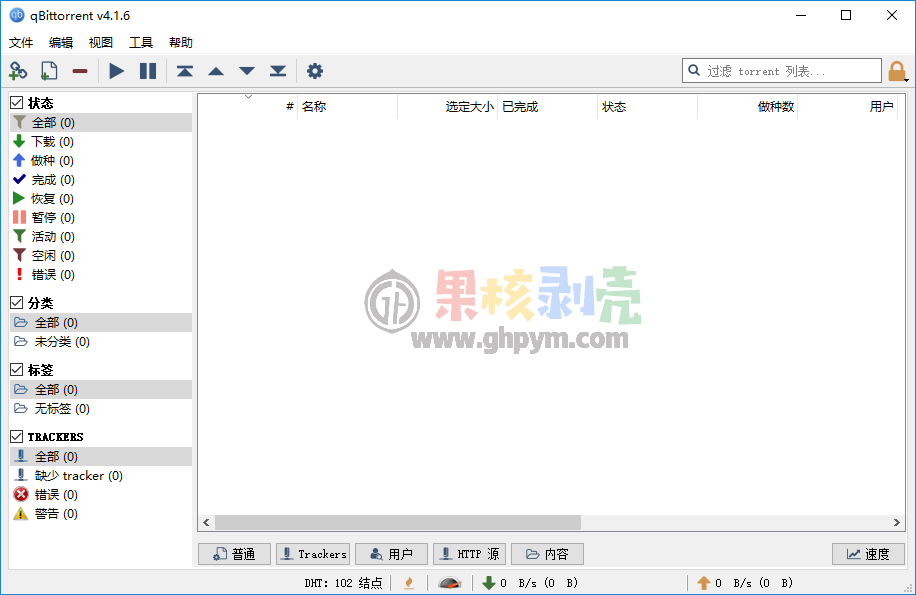Select 全部 (0) under 状态

pos(101,123)
